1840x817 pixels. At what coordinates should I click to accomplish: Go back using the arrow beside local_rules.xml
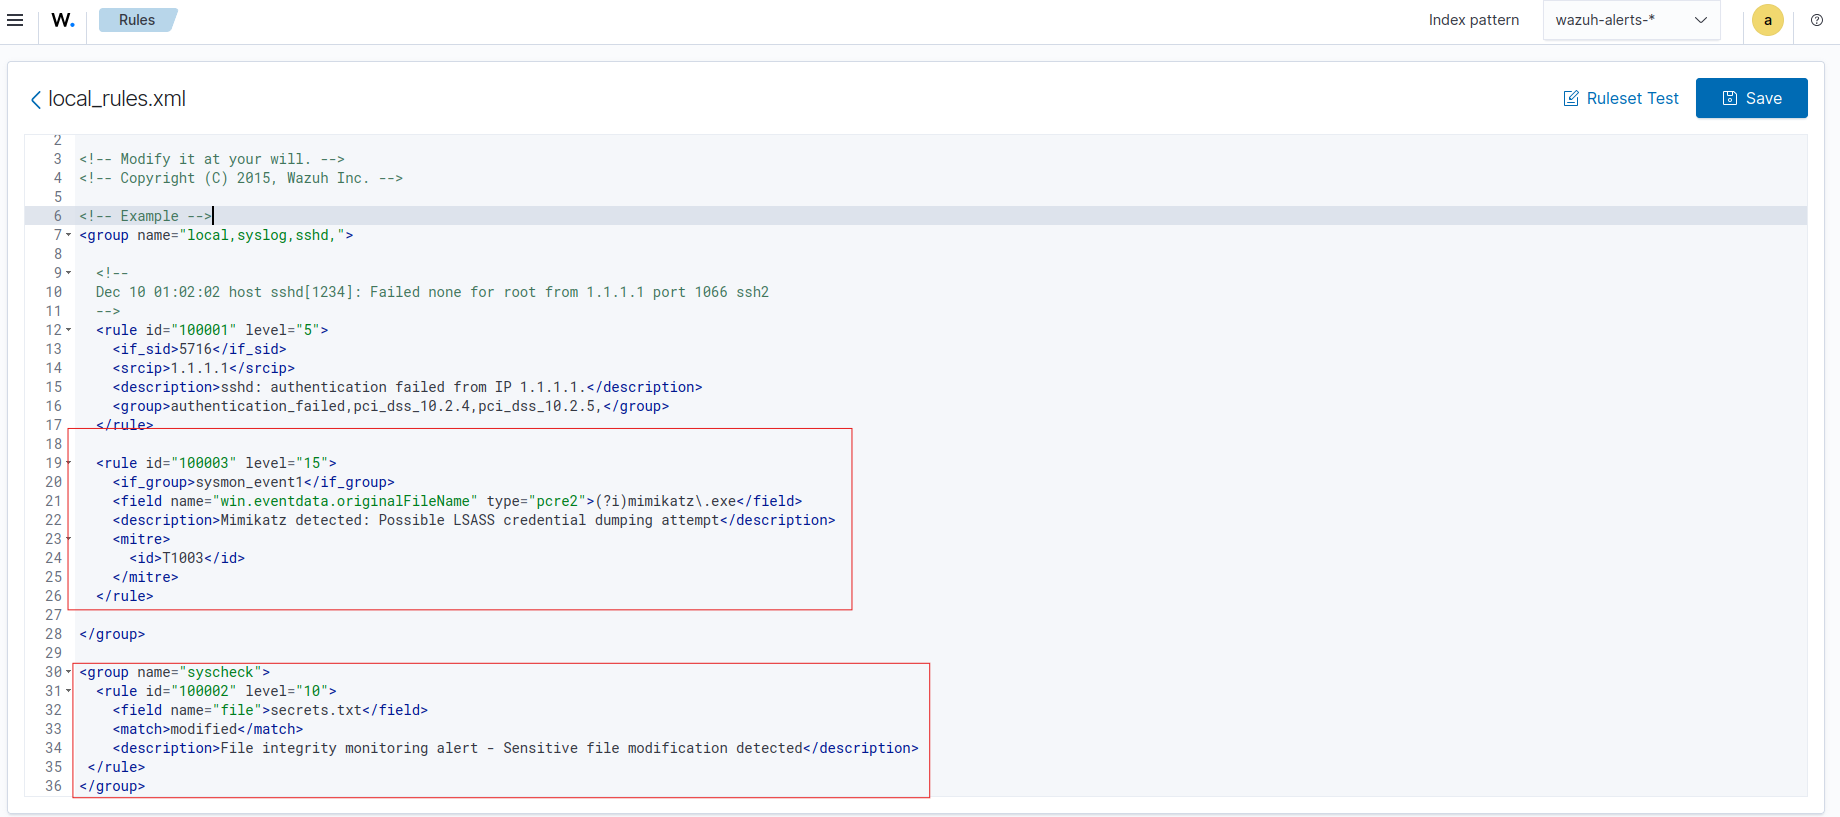coord(36,99)
